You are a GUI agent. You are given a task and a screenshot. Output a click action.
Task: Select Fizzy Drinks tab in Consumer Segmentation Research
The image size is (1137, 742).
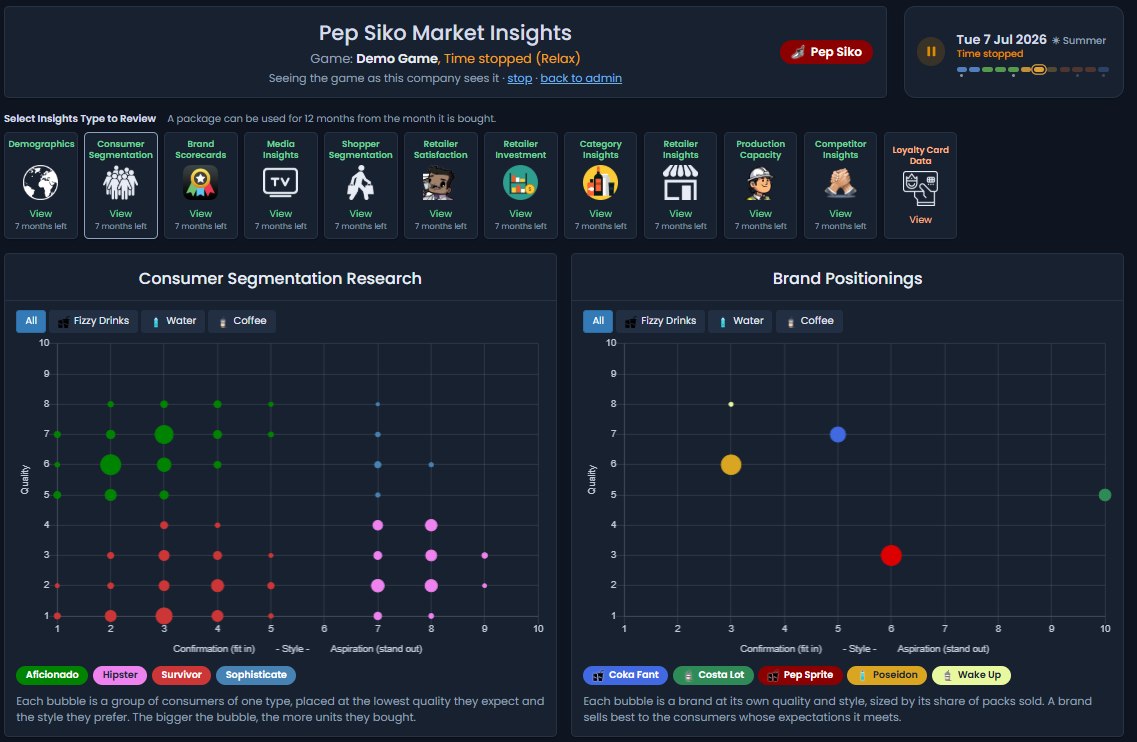94,321
